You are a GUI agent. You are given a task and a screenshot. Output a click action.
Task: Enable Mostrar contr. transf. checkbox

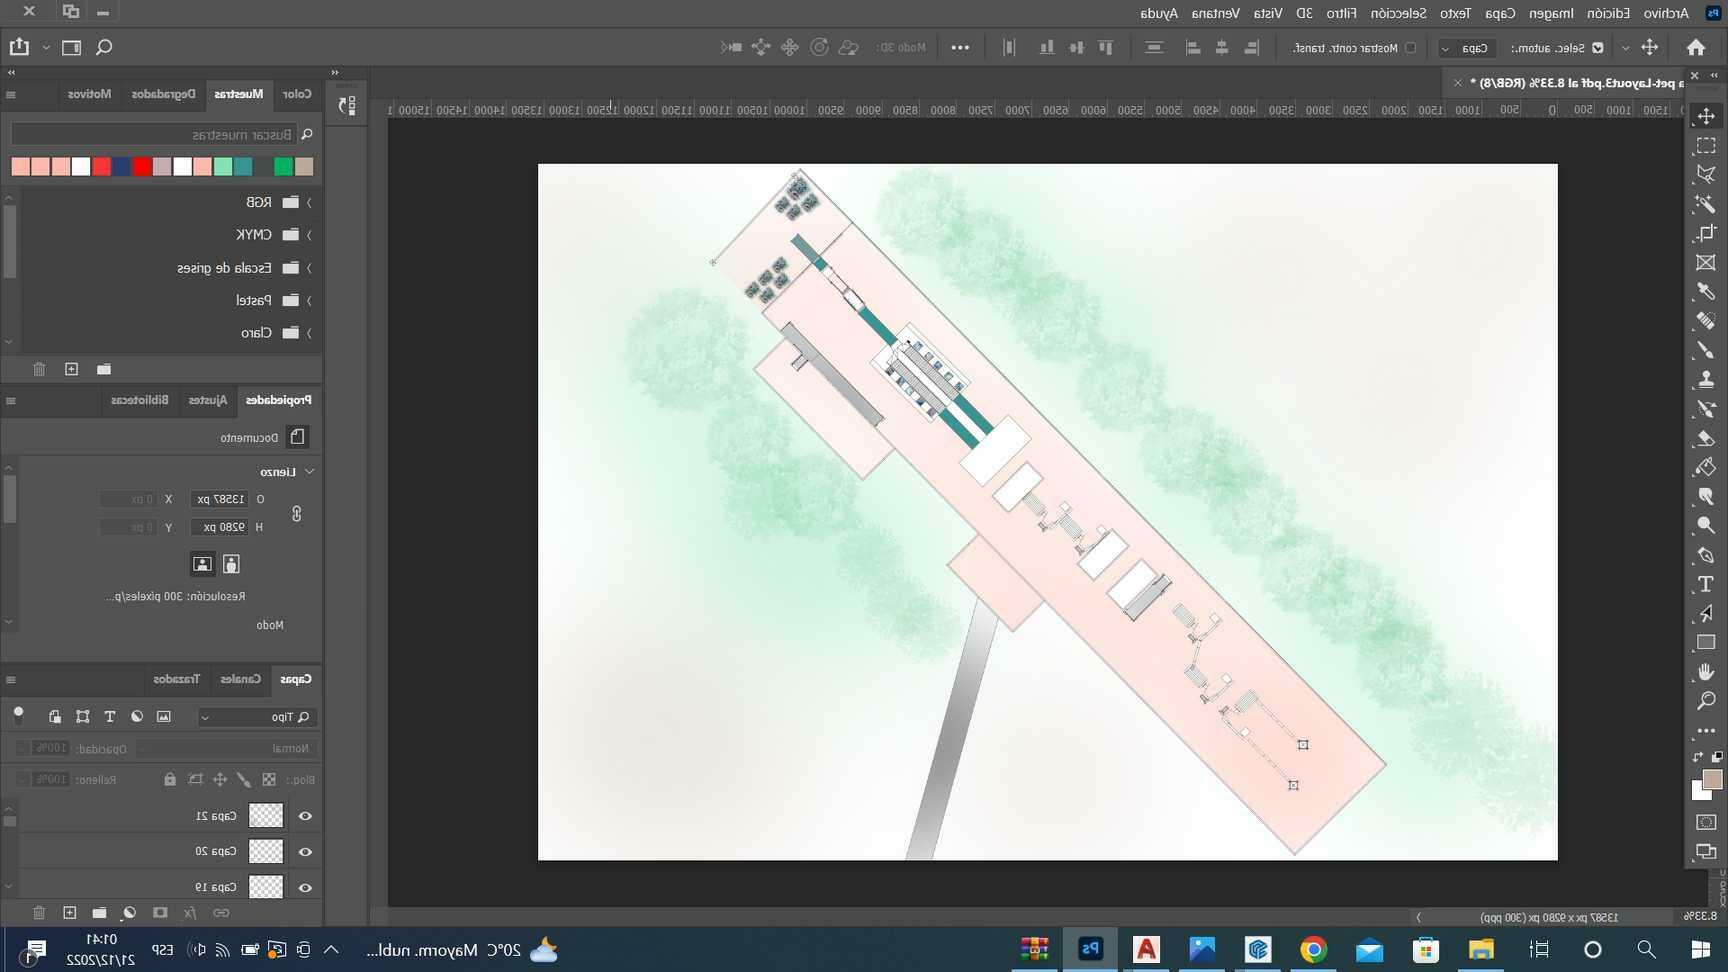[1410, 48]
